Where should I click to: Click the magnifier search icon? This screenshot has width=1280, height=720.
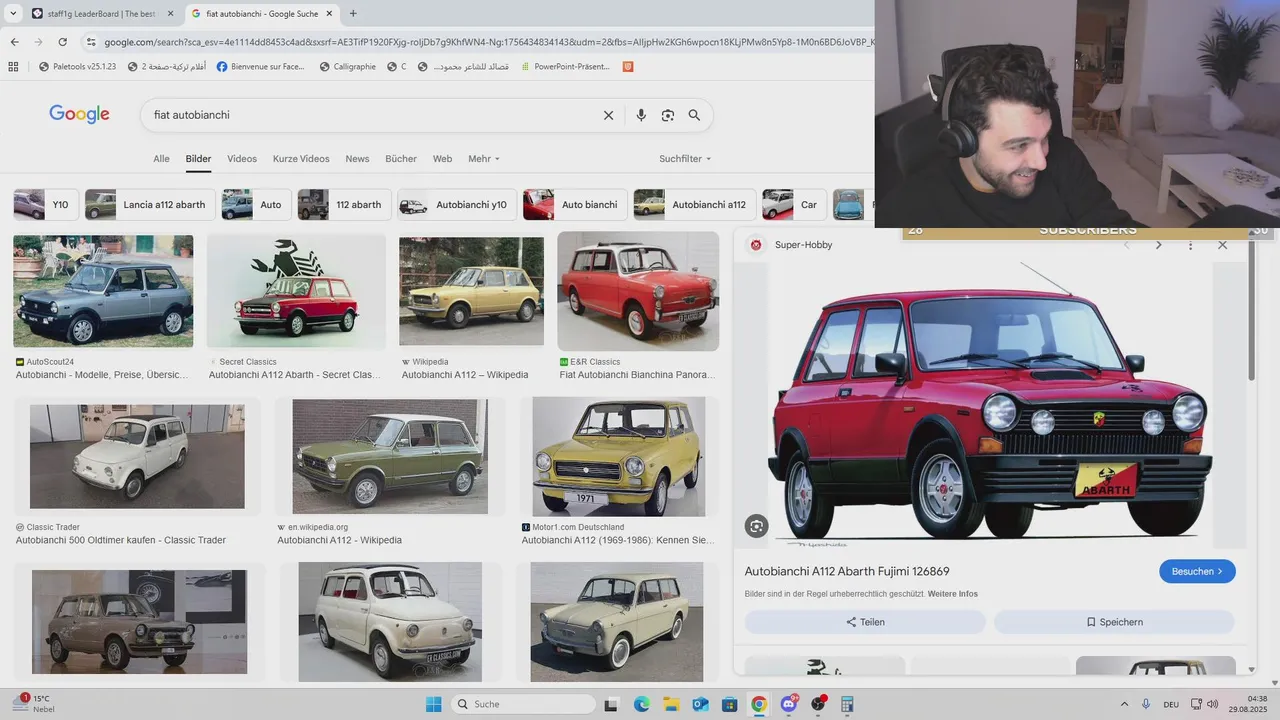coord(694,115)
